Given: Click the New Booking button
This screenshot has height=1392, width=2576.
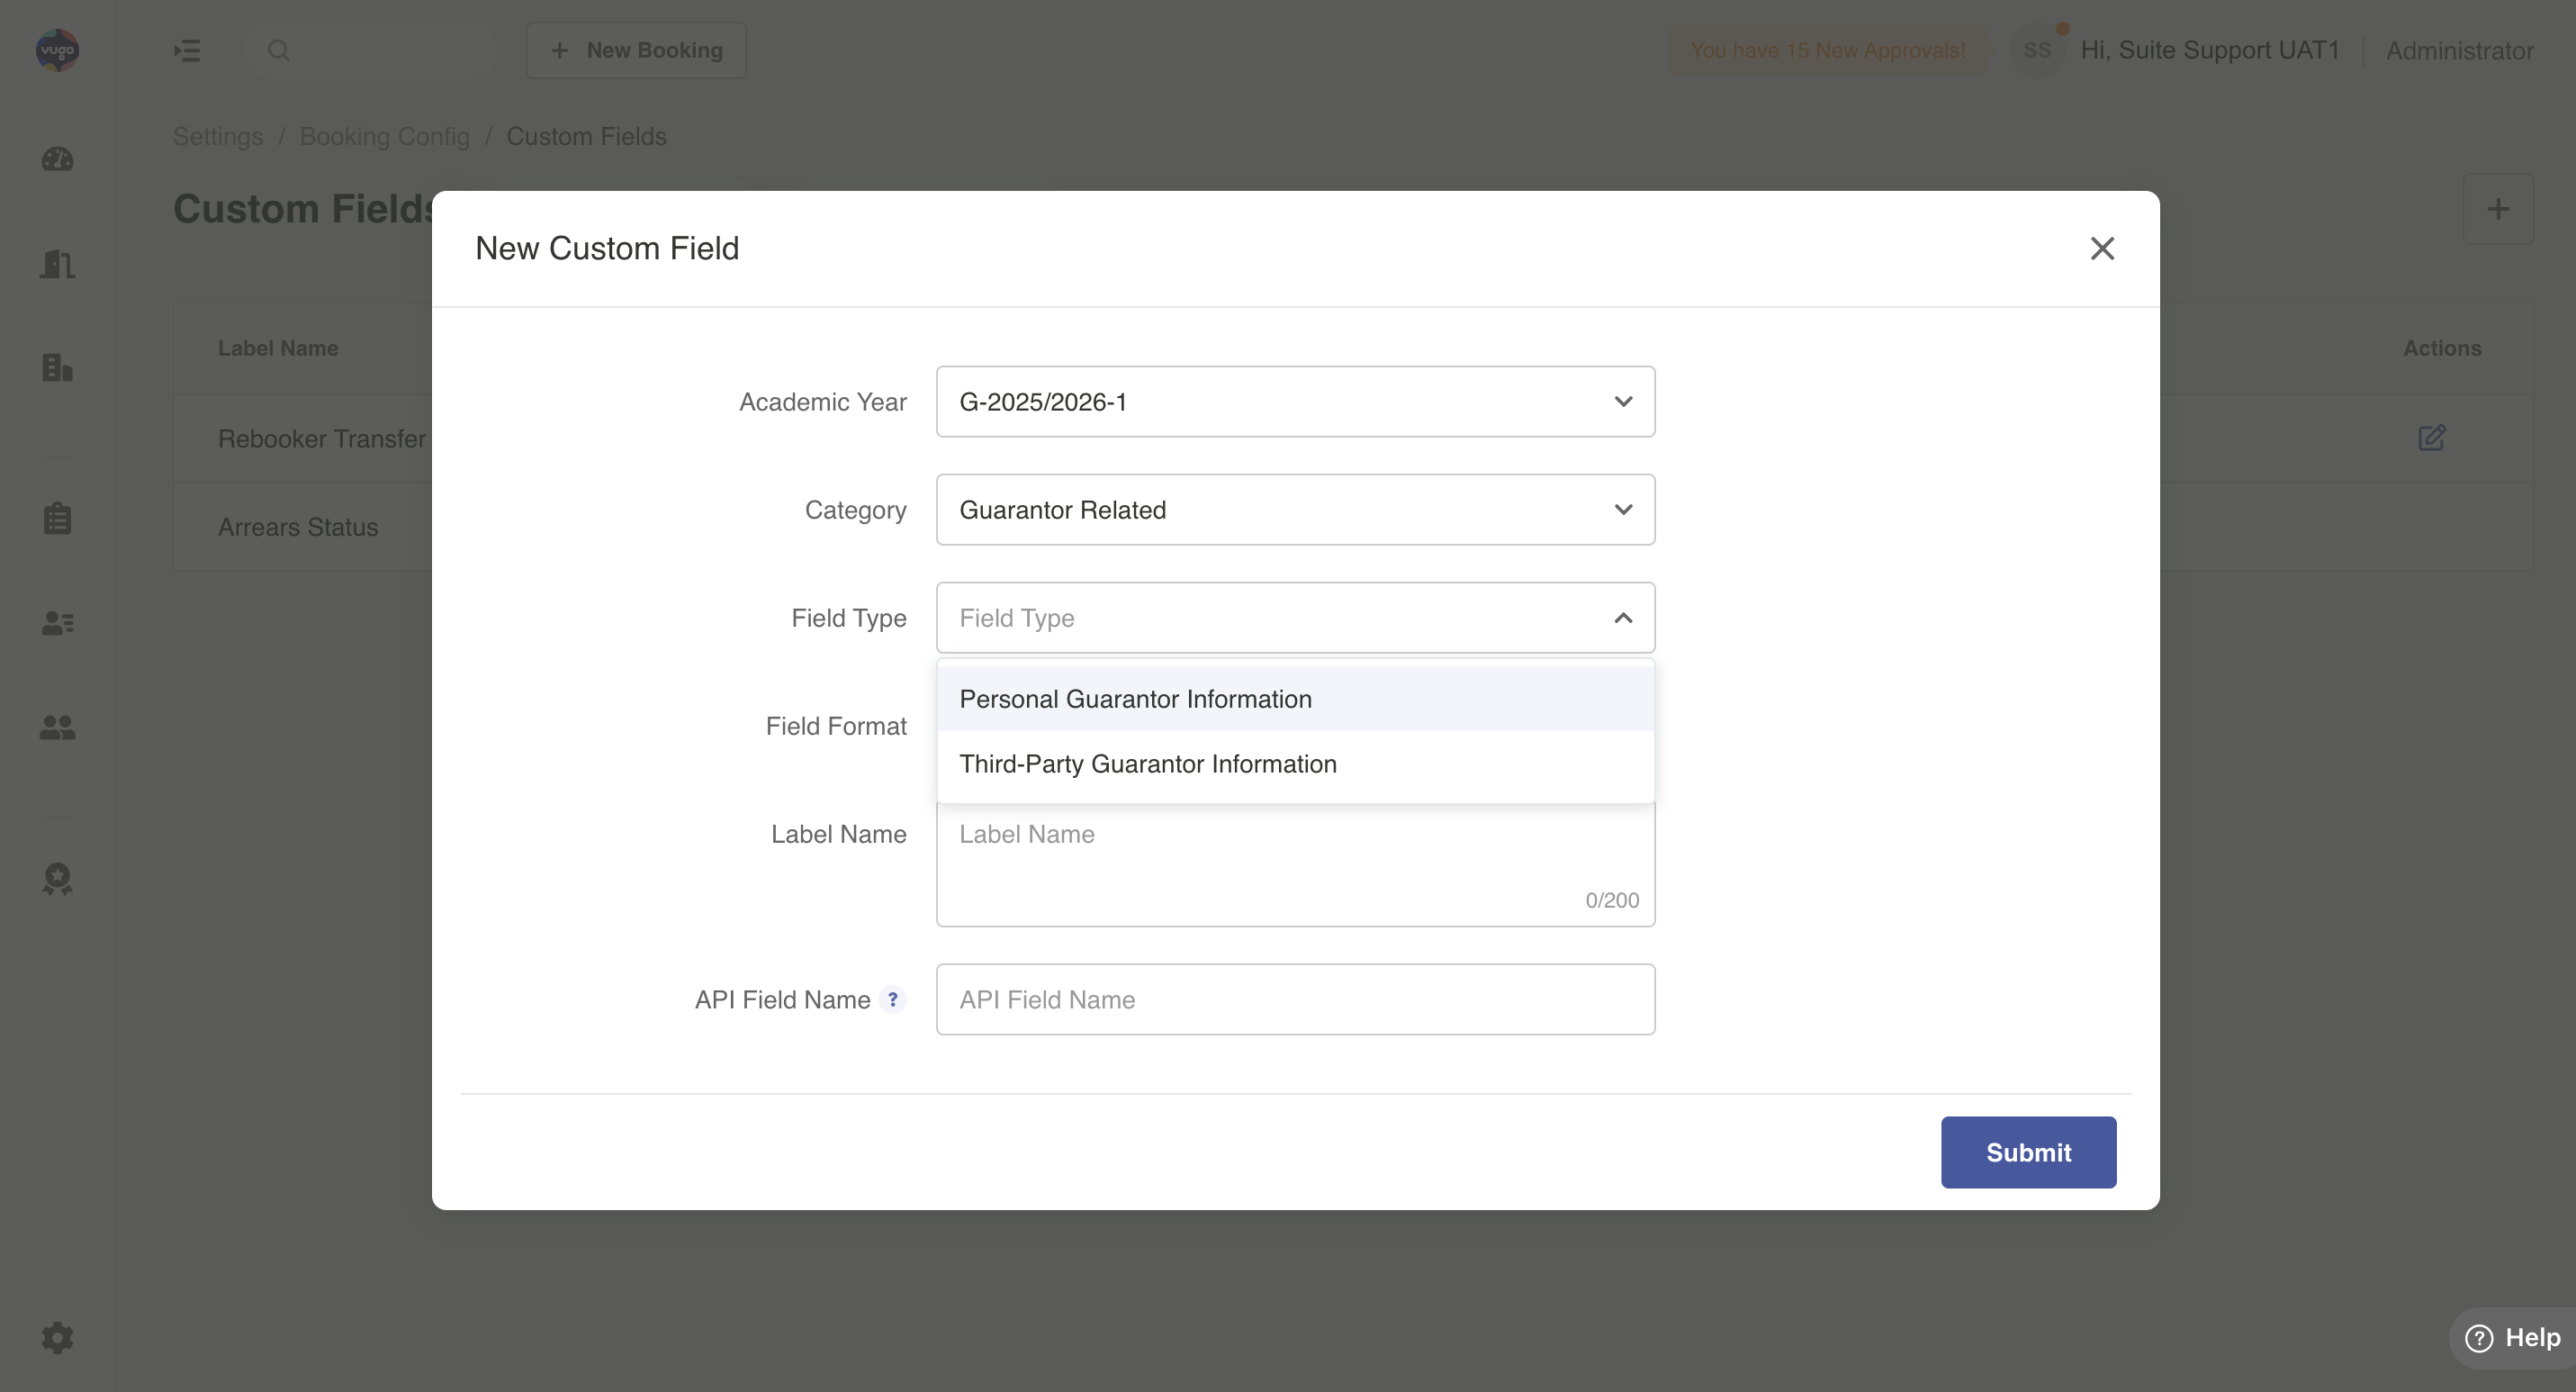Looking at the screenshot, I should (636, 50).
